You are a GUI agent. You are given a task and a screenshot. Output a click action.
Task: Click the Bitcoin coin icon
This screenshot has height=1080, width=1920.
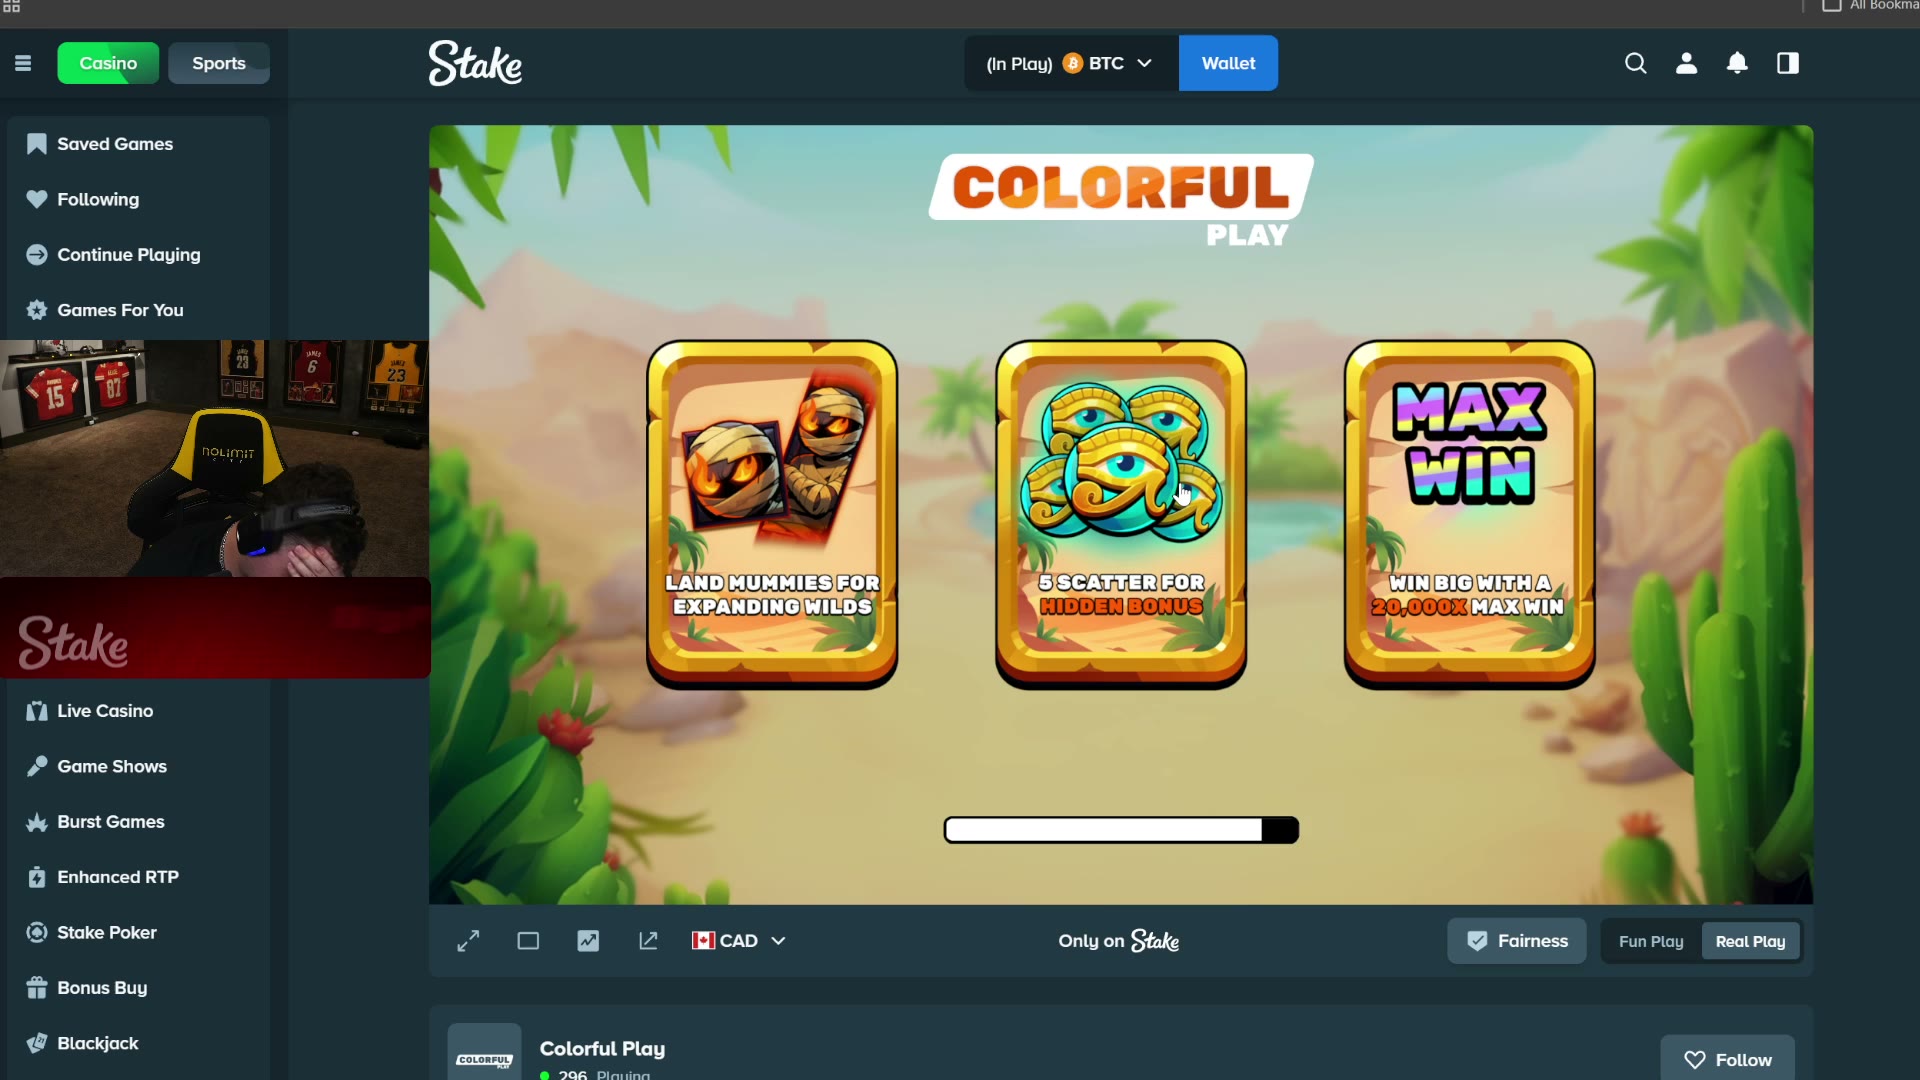(1073, 63)
